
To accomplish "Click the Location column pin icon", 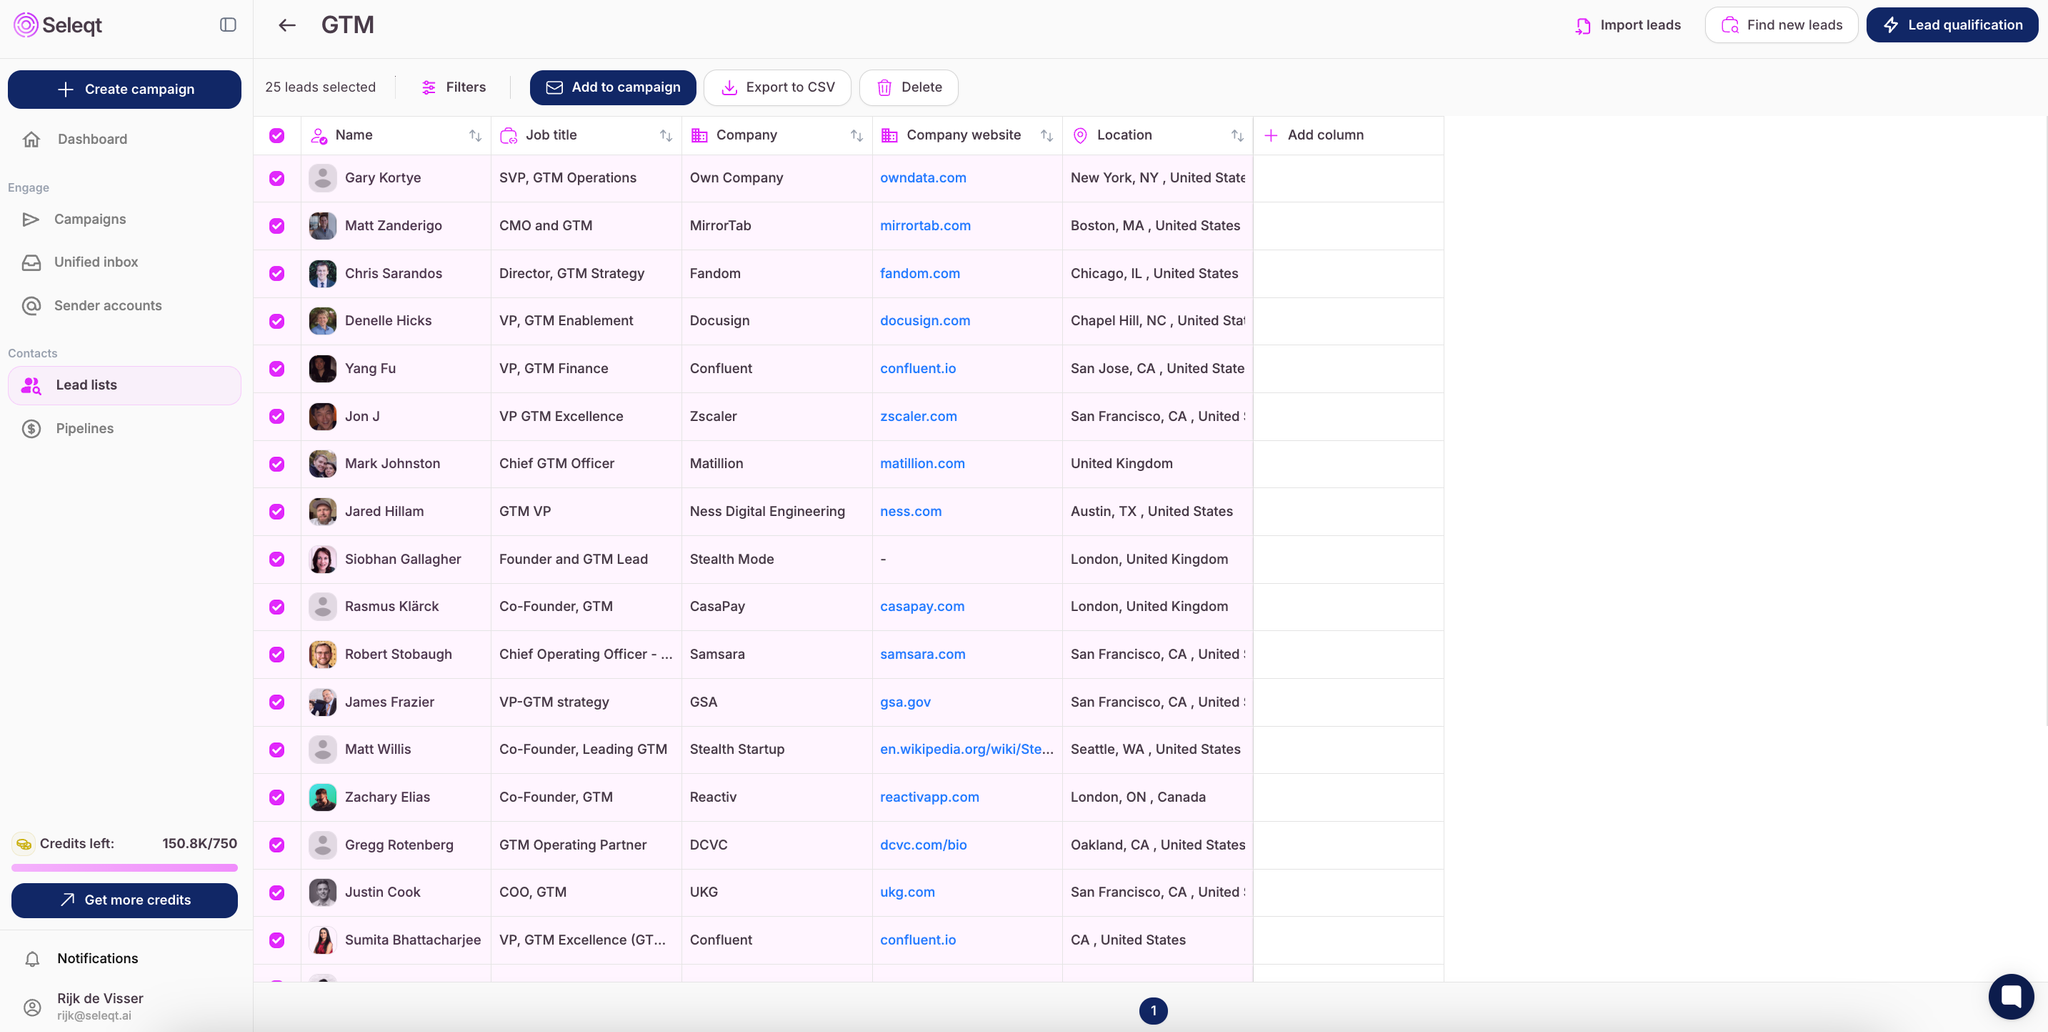I will coord(1080,136).
